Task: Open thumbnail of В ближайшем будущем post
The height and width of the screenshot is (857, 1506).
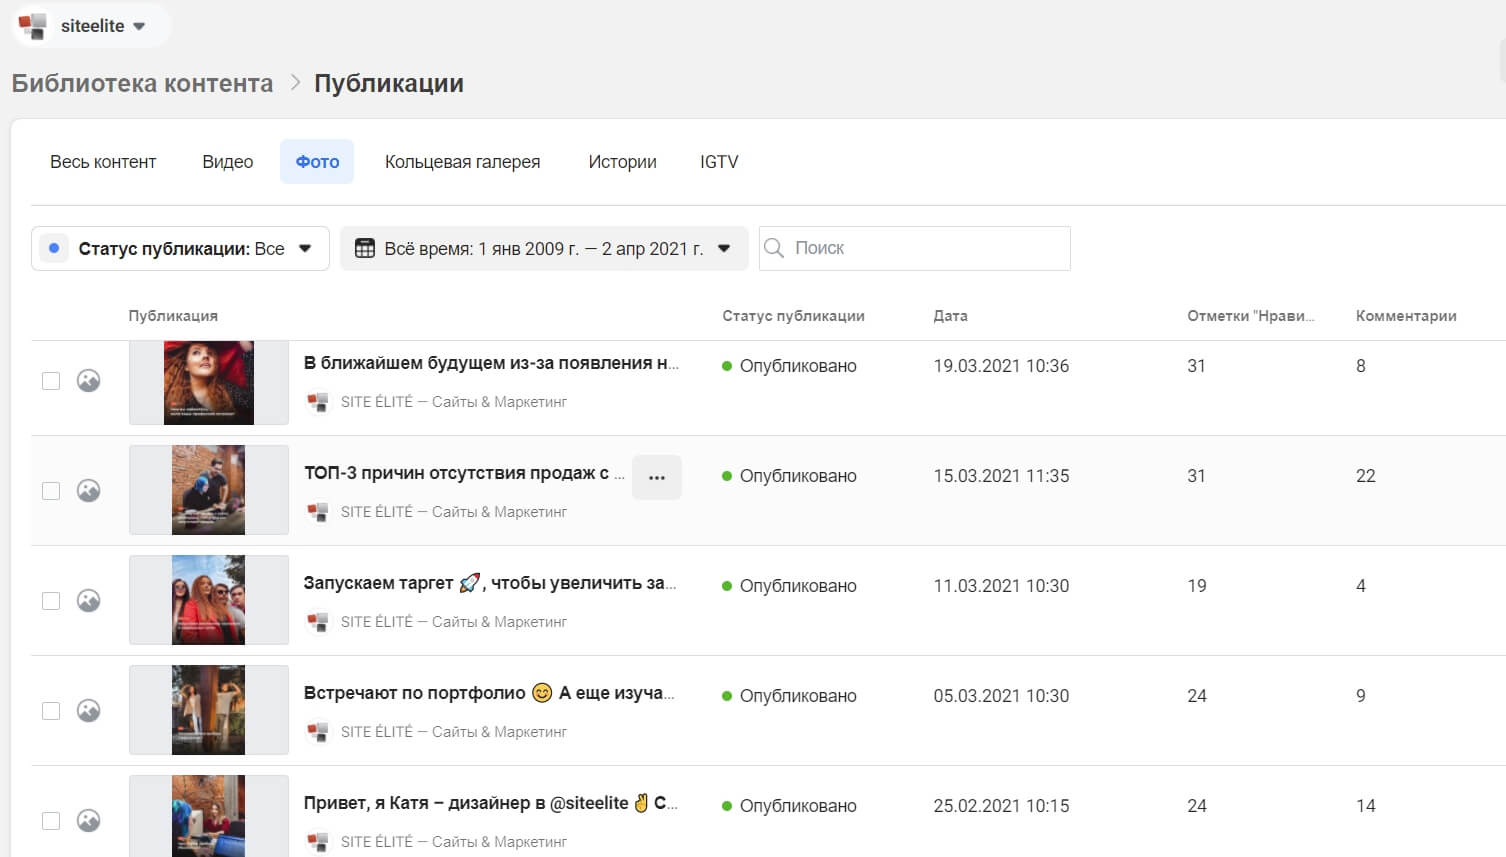Action: click(209, 383)
